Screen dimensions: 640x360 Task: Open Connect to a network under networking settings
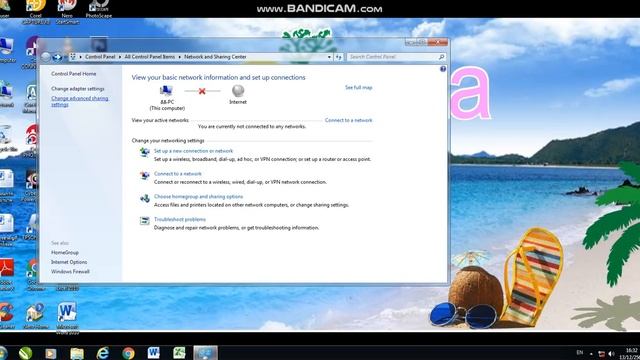(x=178, y=174)
